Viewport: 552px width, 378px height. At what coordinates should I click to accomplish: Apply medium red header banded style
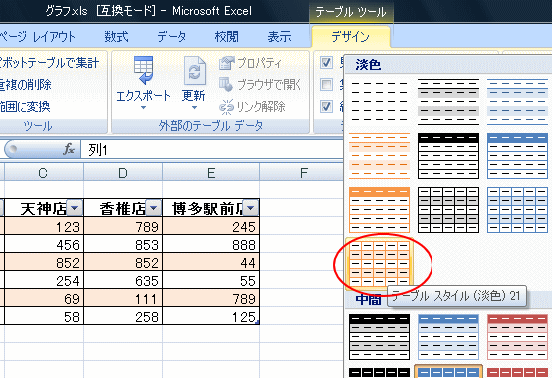click(517, 337)
